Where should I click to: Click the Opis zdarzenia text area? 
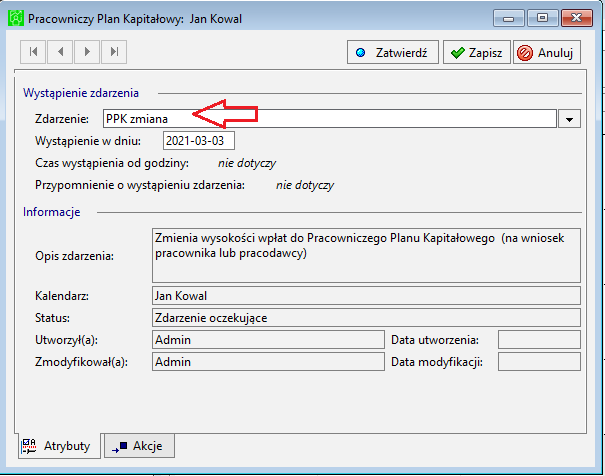pyautogui.click(x=366, y=255)
